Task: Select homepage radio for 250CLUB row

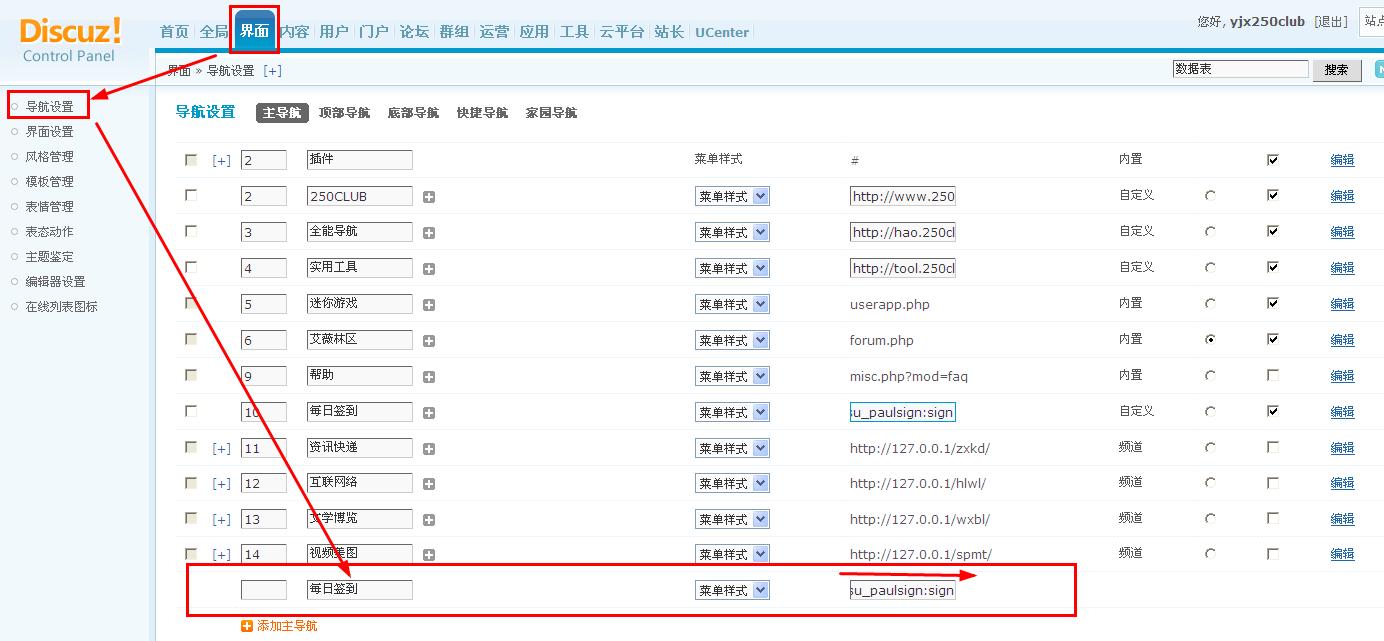Action: pos(1211,196)
